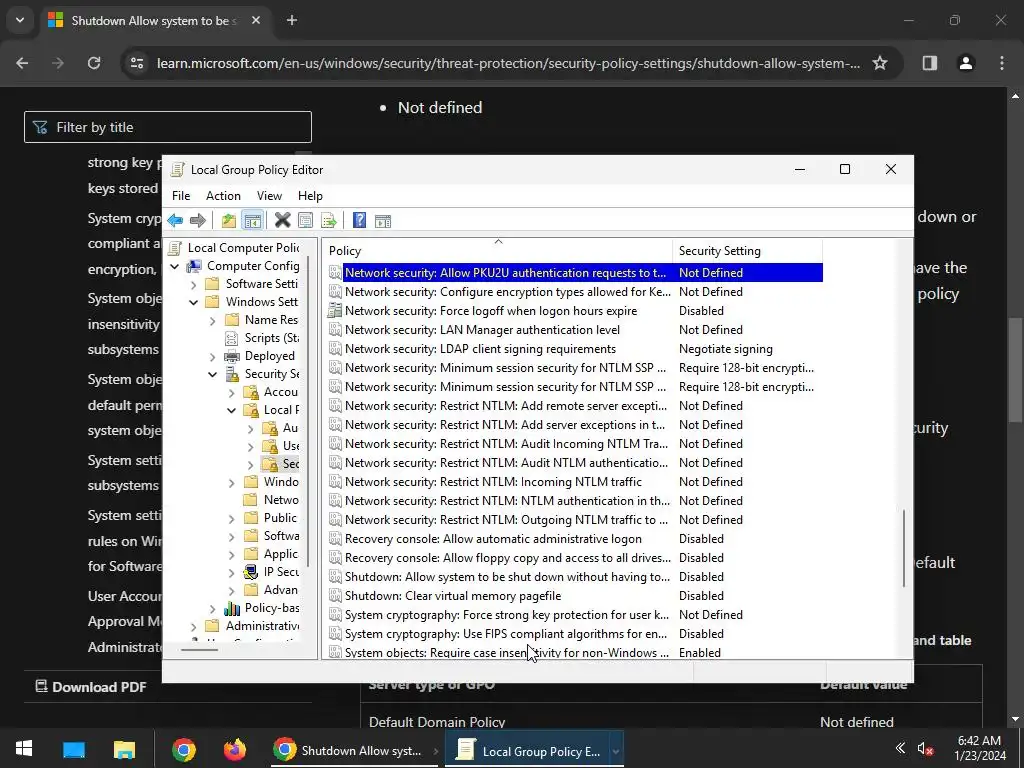This screenshot has width=1024, height=768.
Task: Click the muted volume icon in system tray
Action: 924,749
